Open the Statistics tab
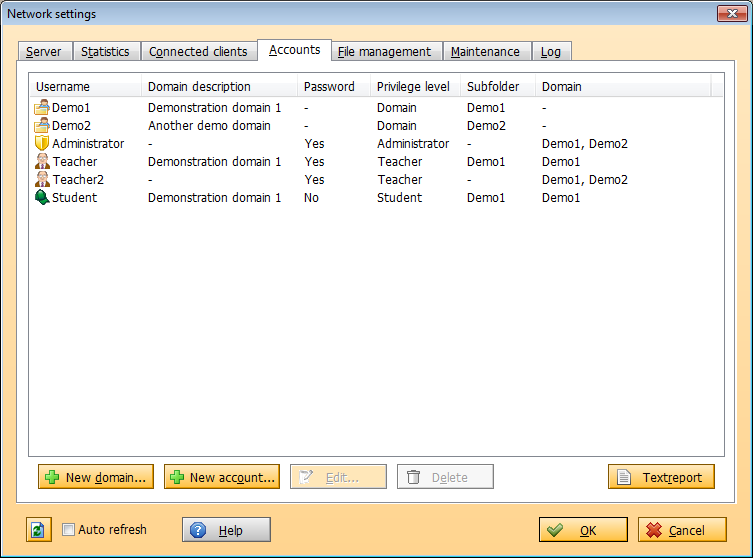Image resolution: width=753 pixels, height=558 pixels. (x=105, y=52)
